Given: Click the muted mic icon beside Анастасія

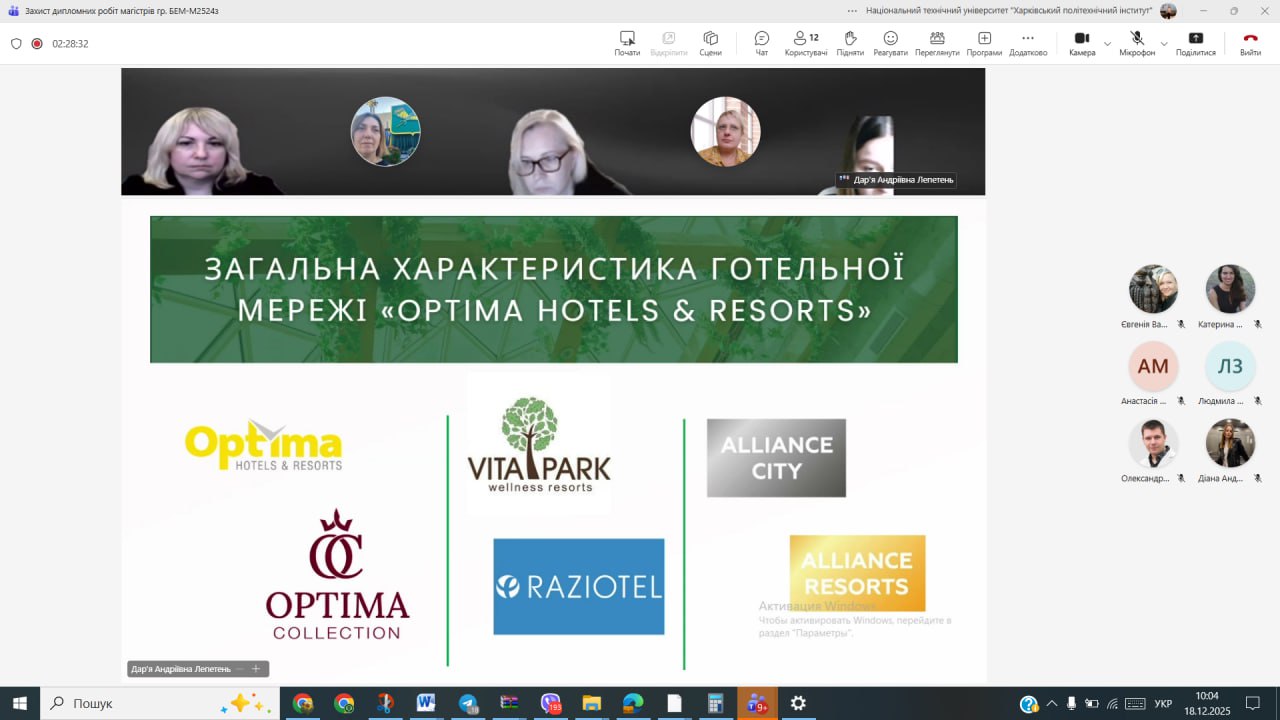Looking at the screenshot, I should pyautogui.click(x=1181, y=401).
